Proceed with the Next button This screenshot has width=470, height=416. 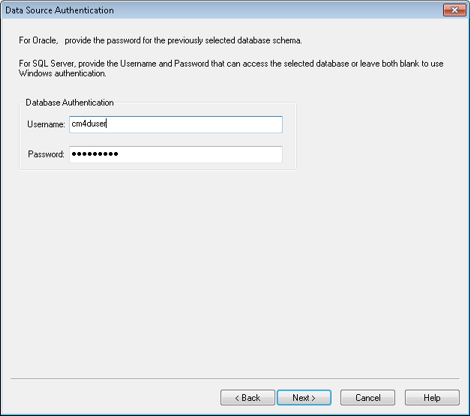304,398
